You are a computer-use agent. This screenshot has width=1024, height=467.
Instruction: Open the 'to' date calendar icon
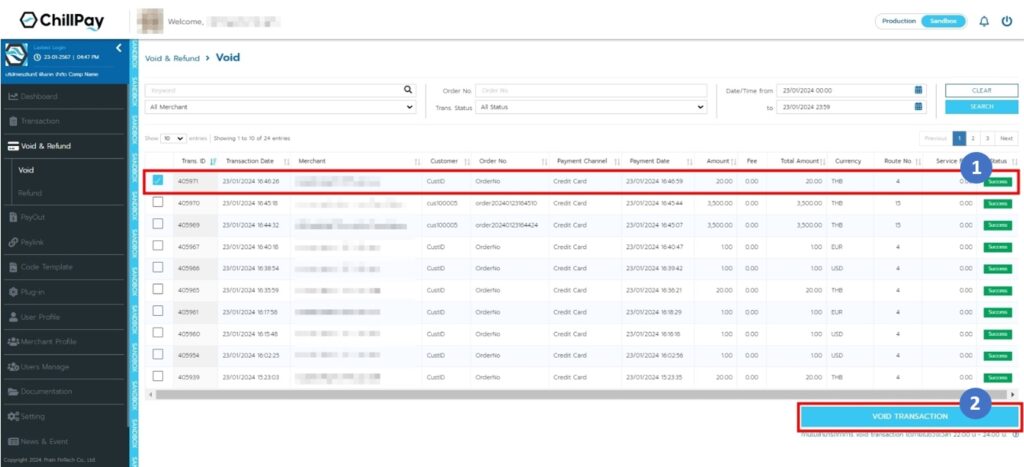pyautogui.click(x=918, y=106)
